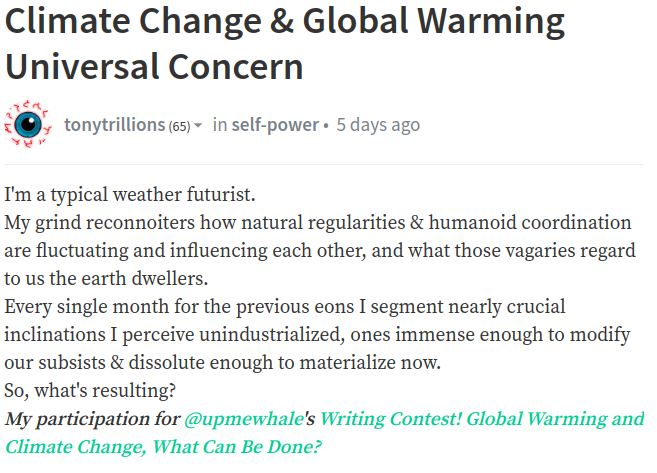Image resolution: width=657 pixels, height=473 pixels.
Task: Expand the dropdown caret beside tonytrillions
Action: (x=198, y=125)
